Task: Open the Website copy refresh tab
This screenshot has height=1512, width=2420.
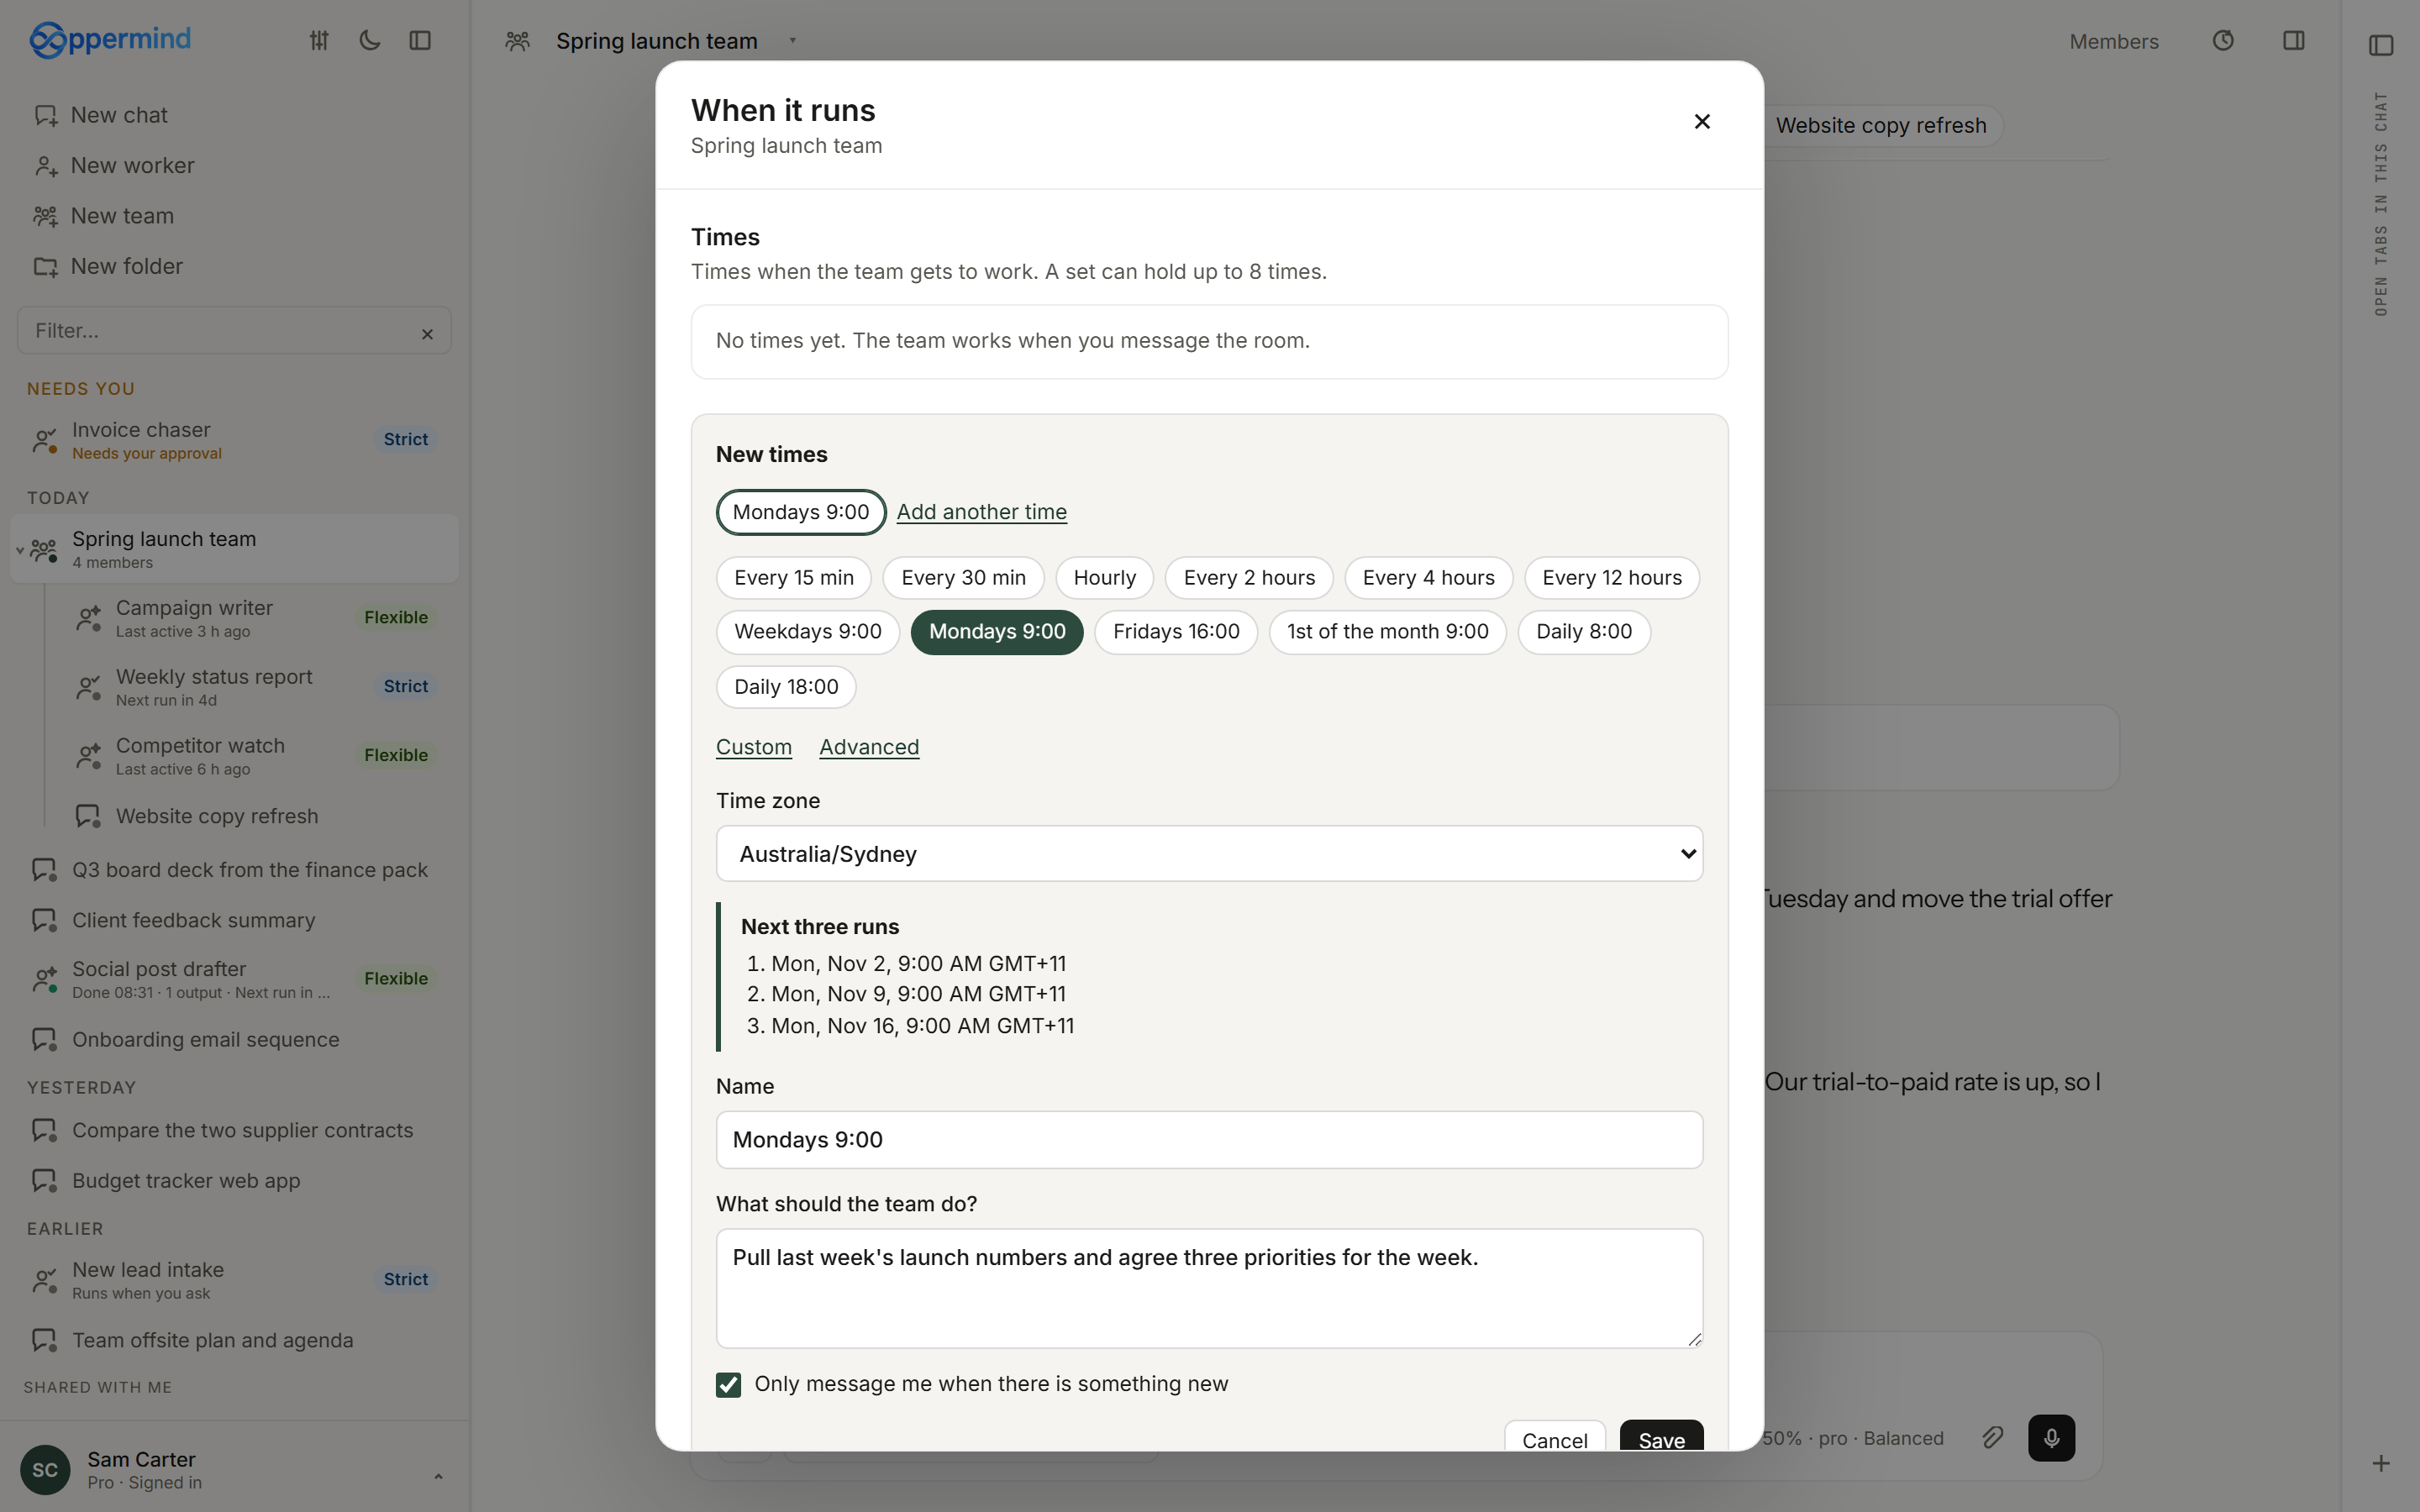Action: (x=1880, y=126)
